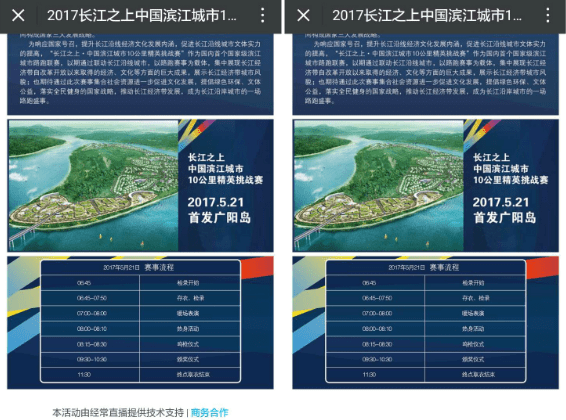Tap 10公里精英挑战赛 in the left screen banner
The width and height of the screenshot is (566, 420).
pyautogui.click(x=225, y=180)
